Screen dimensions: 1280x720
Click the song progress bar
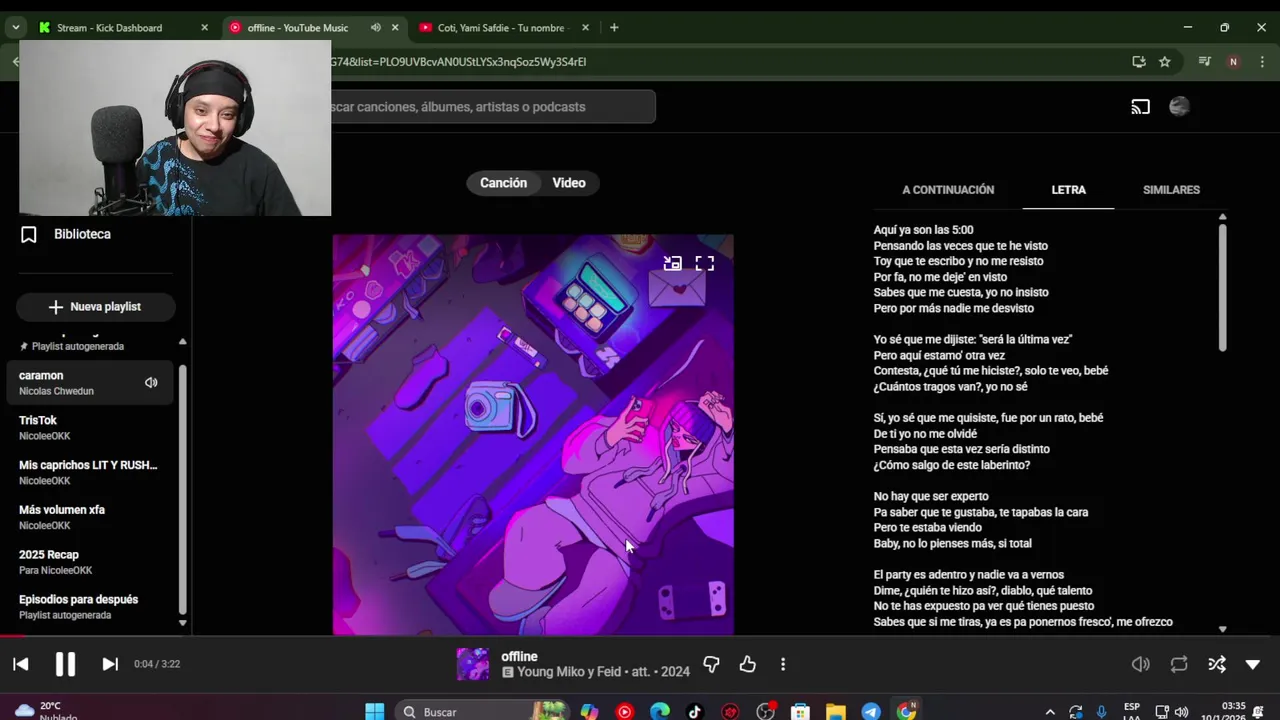[x=640, y=636]
